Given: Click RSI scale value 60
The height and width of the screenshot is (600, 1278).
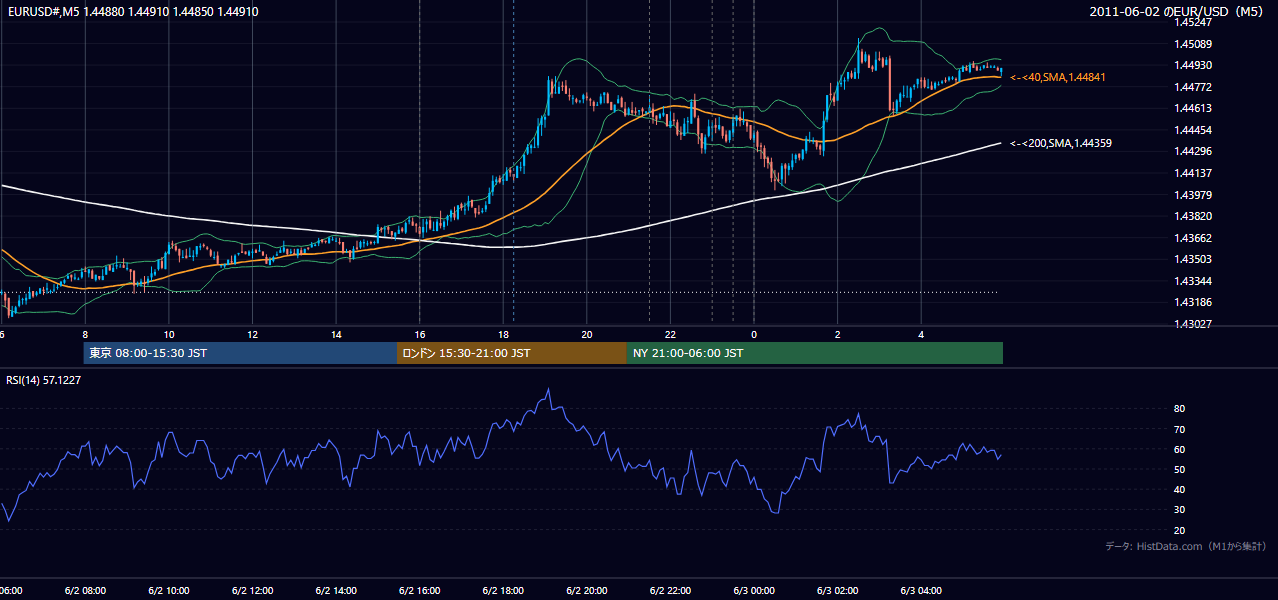Looking at the screenshot, I should [x=1179, y=449].
